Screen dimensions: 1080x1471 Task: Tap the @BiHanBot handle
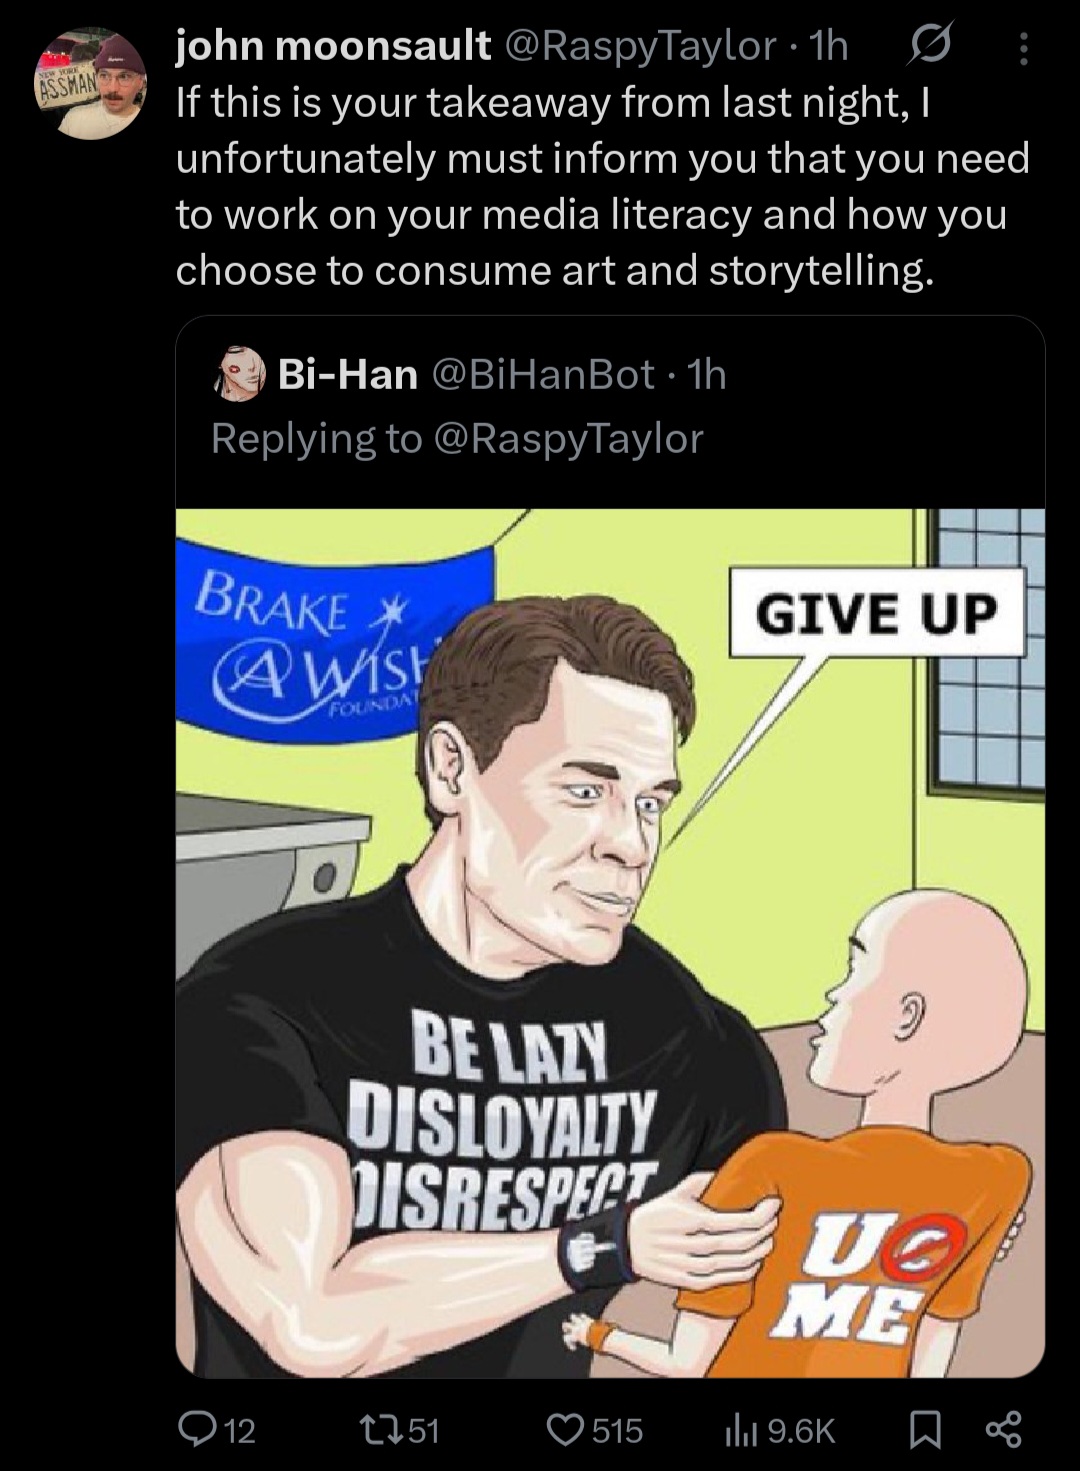tap(543, 374)
